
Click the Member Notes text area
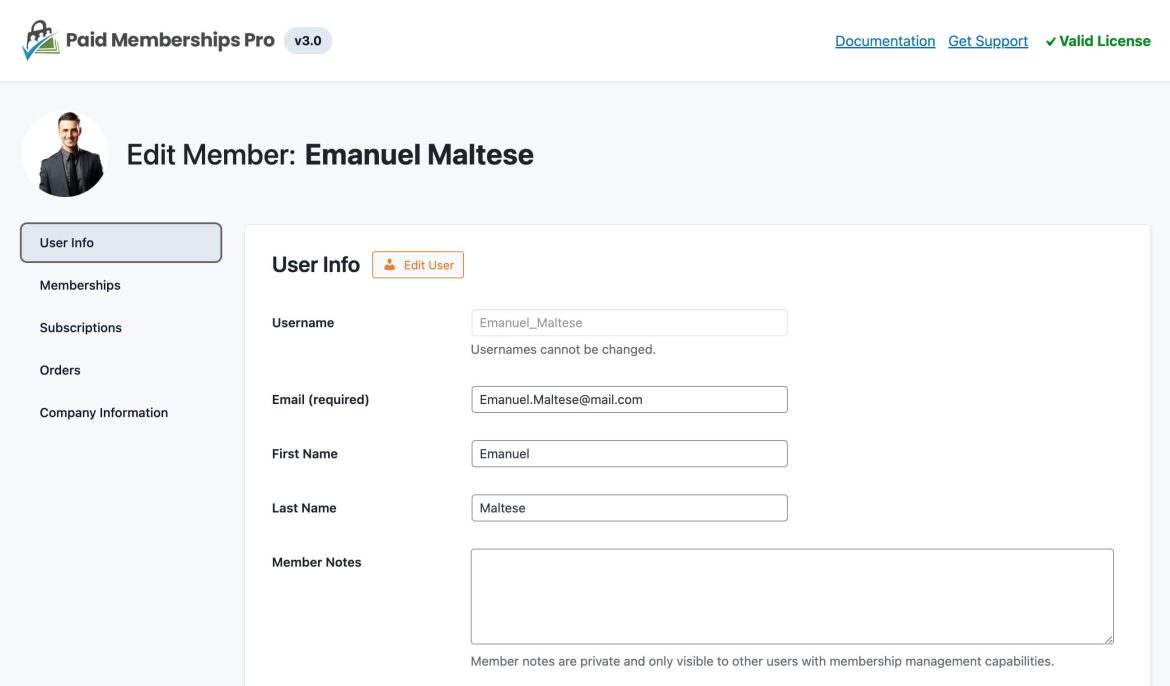tap(790, 595)
